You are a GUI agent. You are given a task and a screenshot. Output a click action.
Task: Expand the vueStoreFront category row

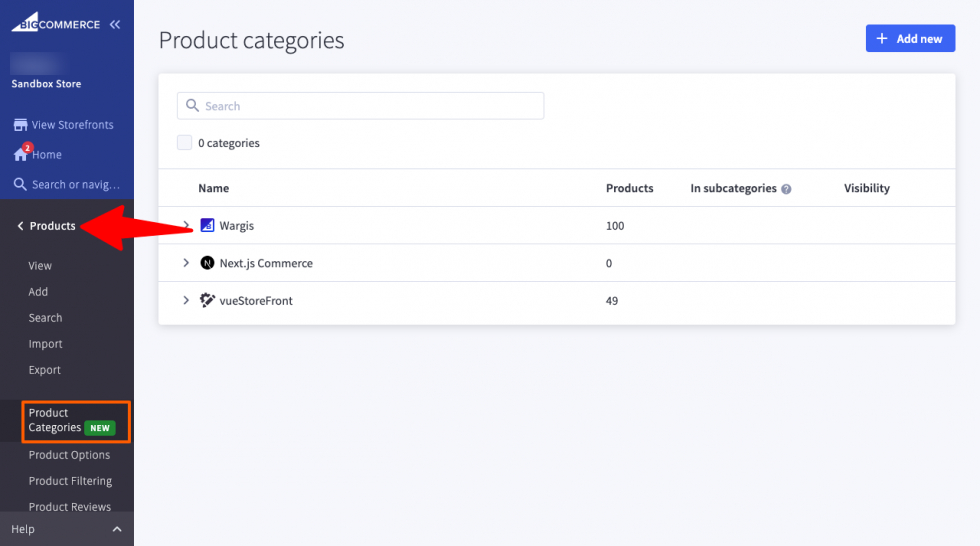tap(185, 300)
